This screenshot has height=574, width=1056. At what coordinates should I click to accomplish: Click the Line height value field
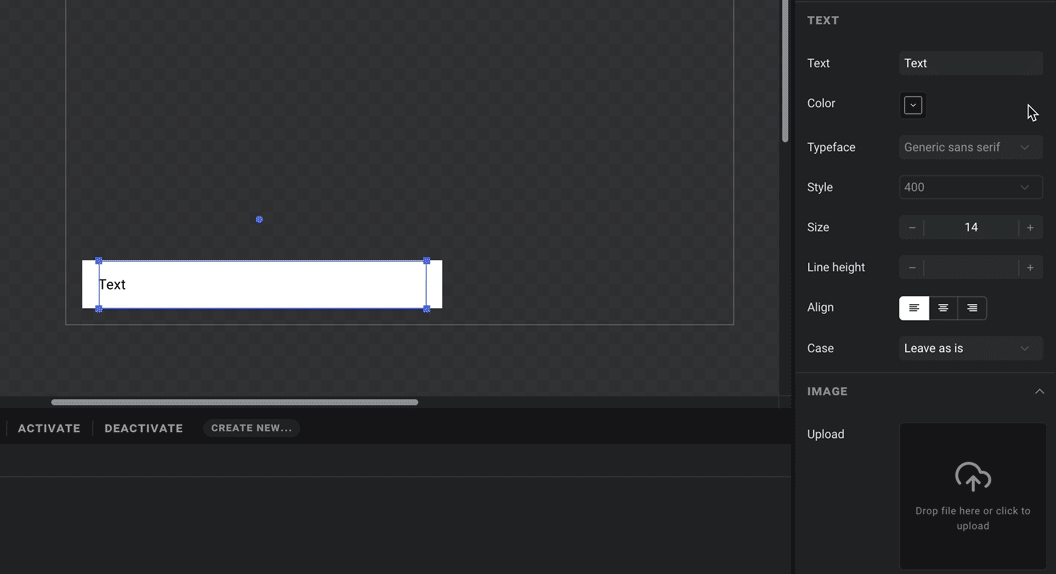(x=971, y=267)
